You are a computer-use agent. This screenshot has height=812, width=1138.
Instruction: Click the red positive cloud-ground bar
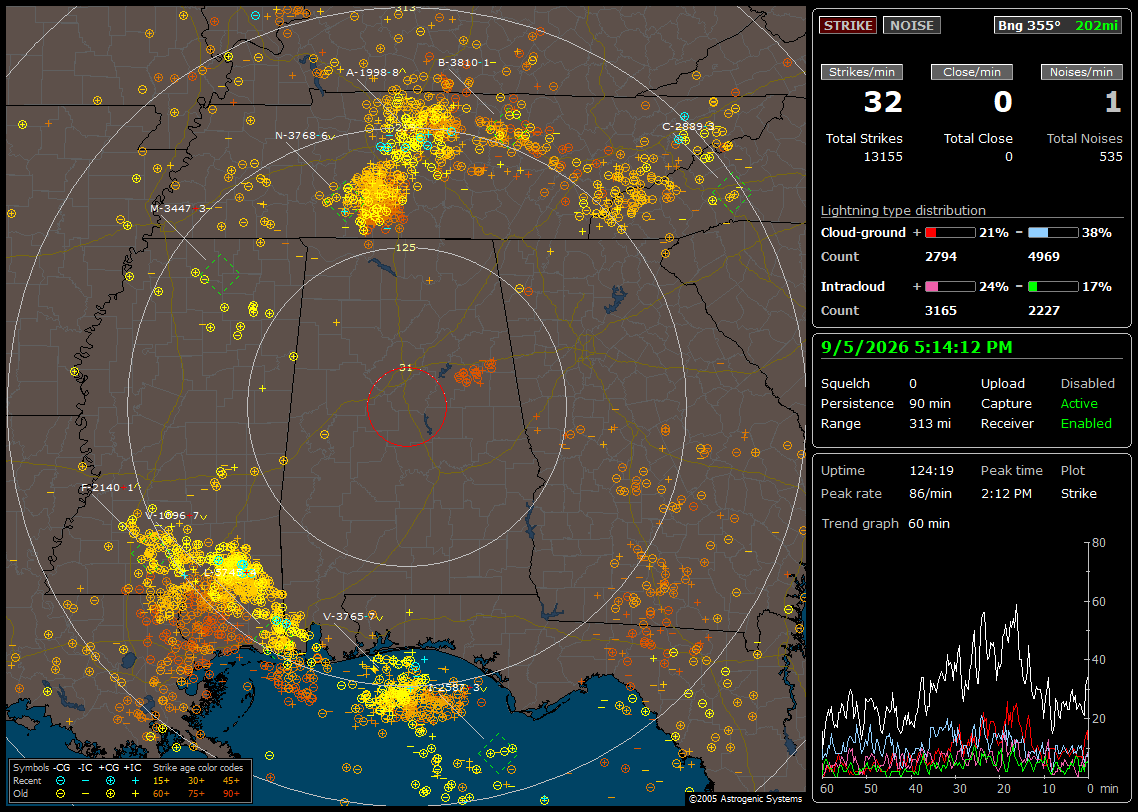[x=950, y=233]
